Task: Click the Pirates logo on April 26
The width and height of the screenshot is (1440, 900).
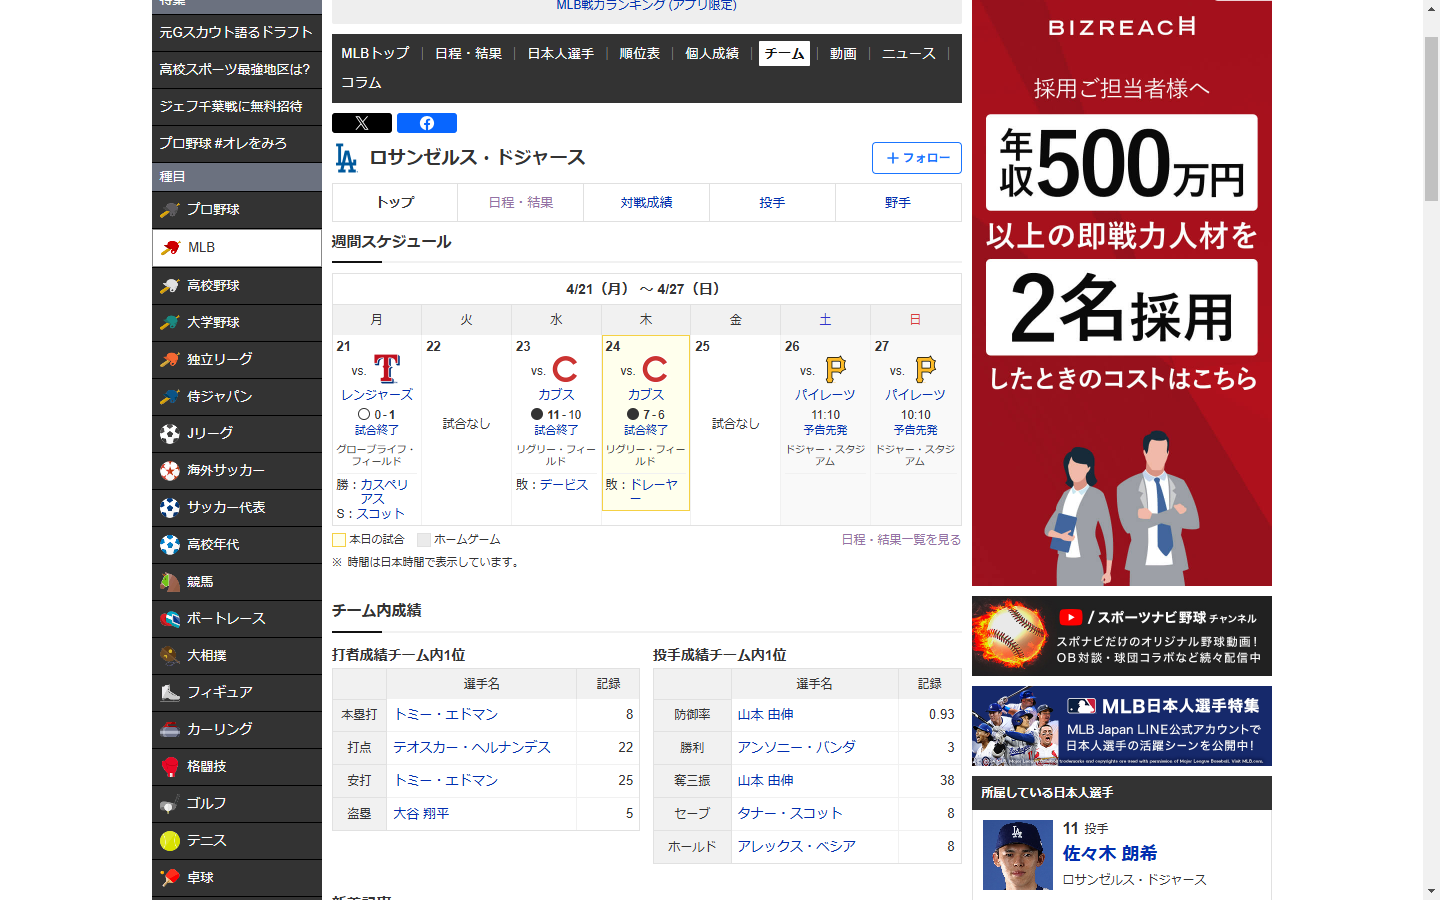Action: pyautogui.click(x=835, y=369)
